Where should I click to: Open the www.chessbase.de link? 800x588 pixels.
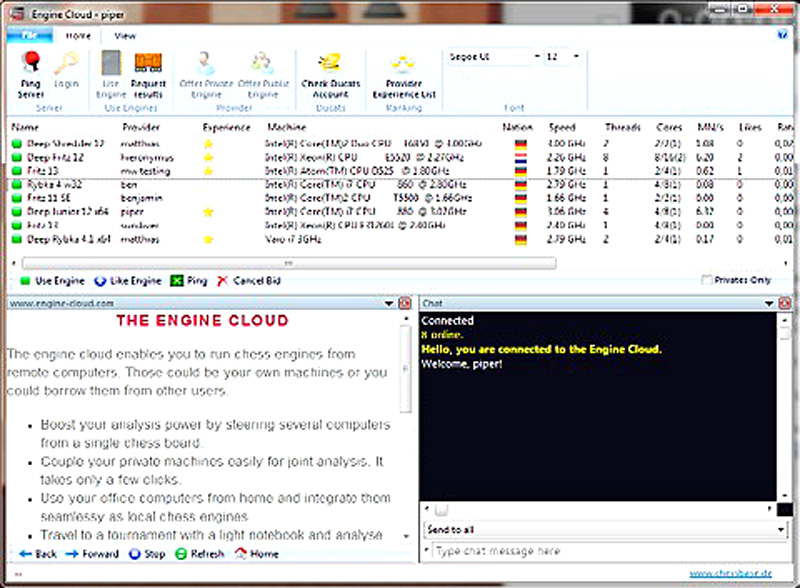pyautogui.click(x=731, y=574)
